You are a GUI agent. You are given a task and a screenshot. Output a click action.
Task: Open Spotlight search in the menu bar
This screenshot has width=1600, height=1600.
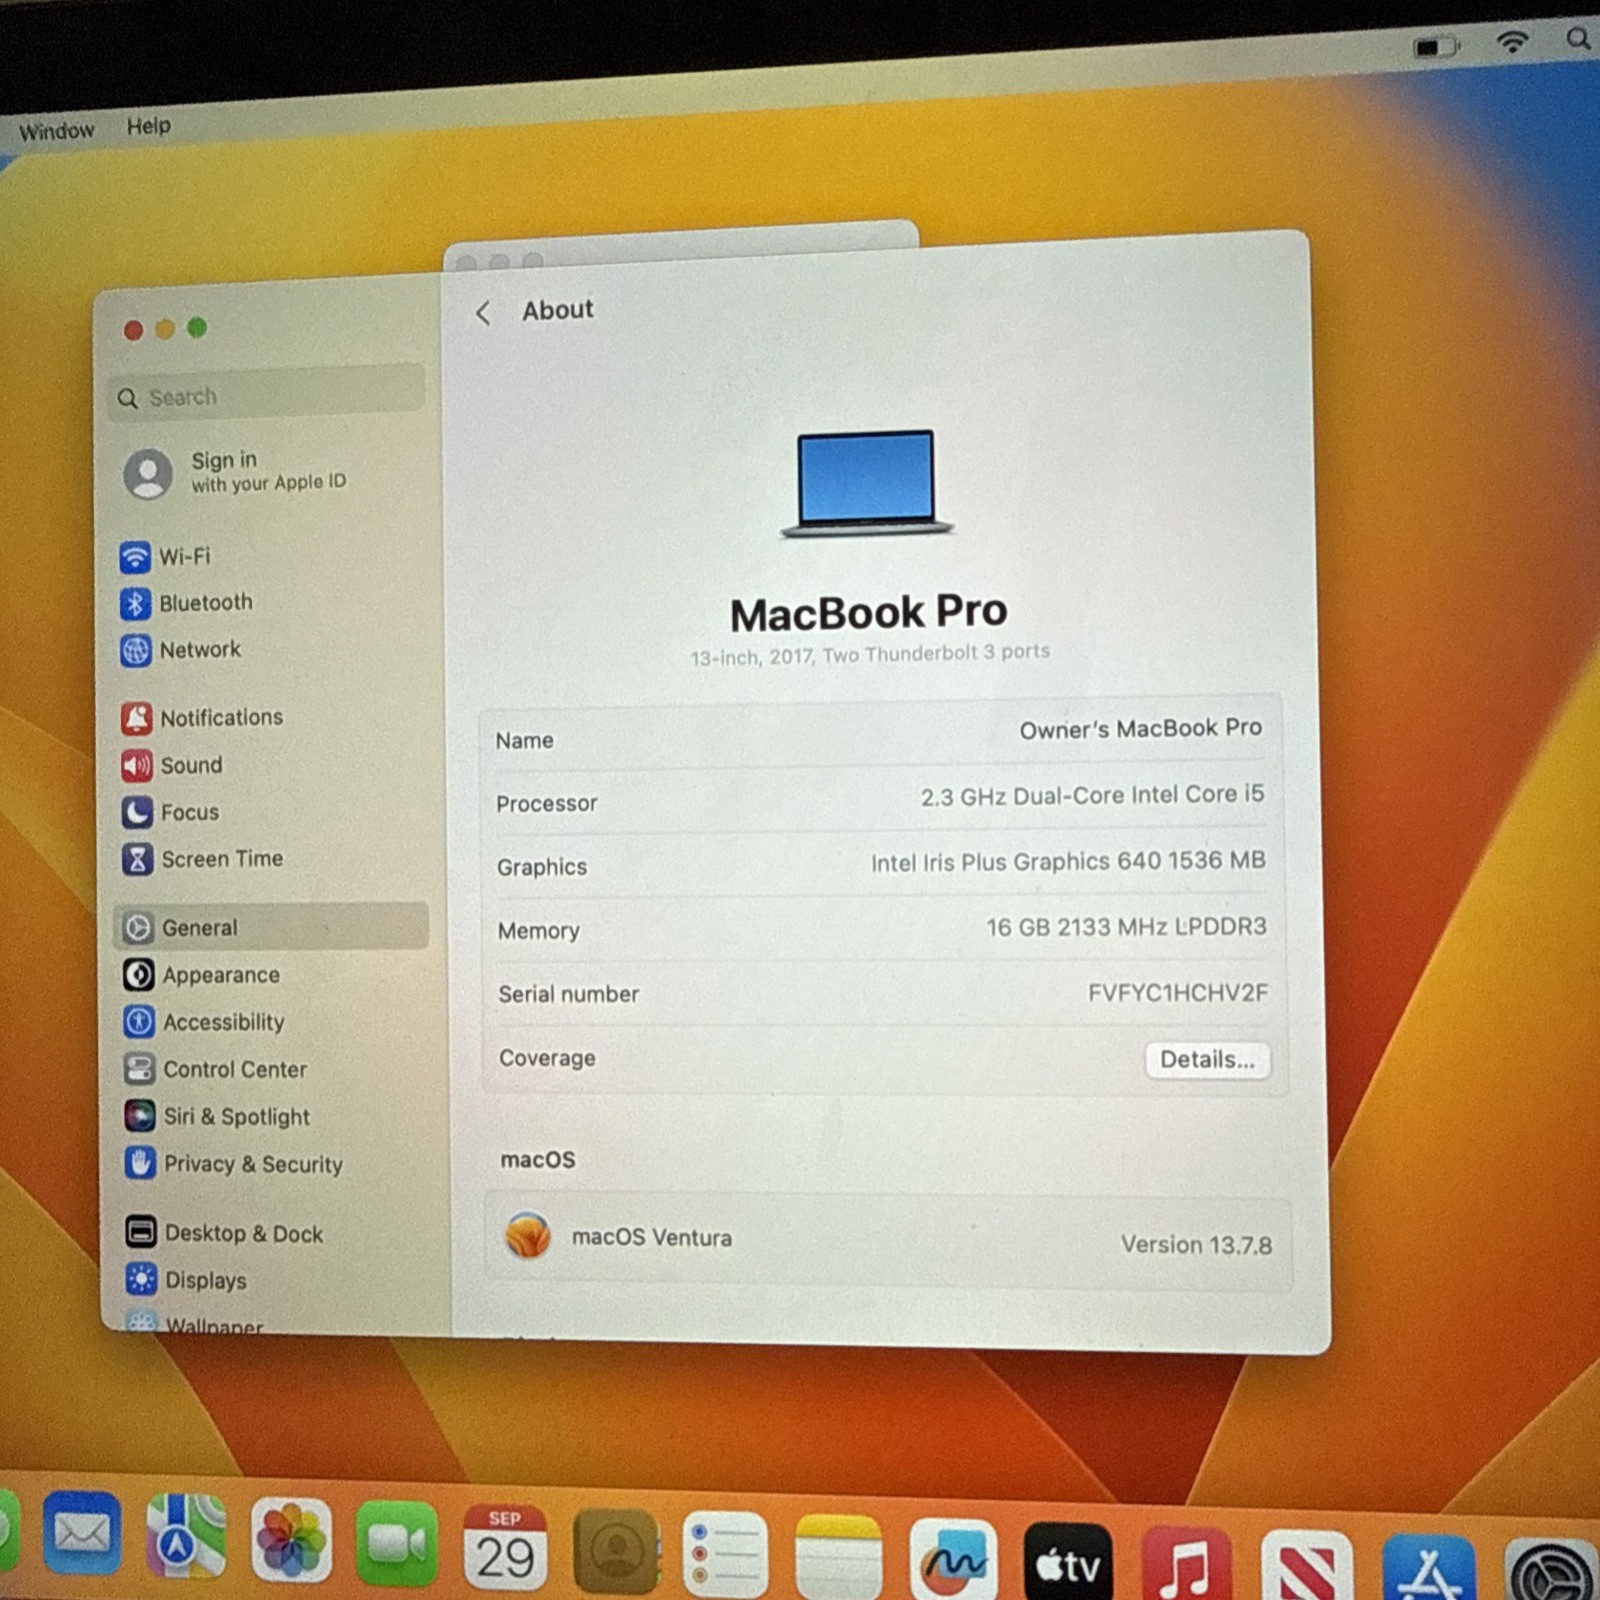(x=1578, y=38)
